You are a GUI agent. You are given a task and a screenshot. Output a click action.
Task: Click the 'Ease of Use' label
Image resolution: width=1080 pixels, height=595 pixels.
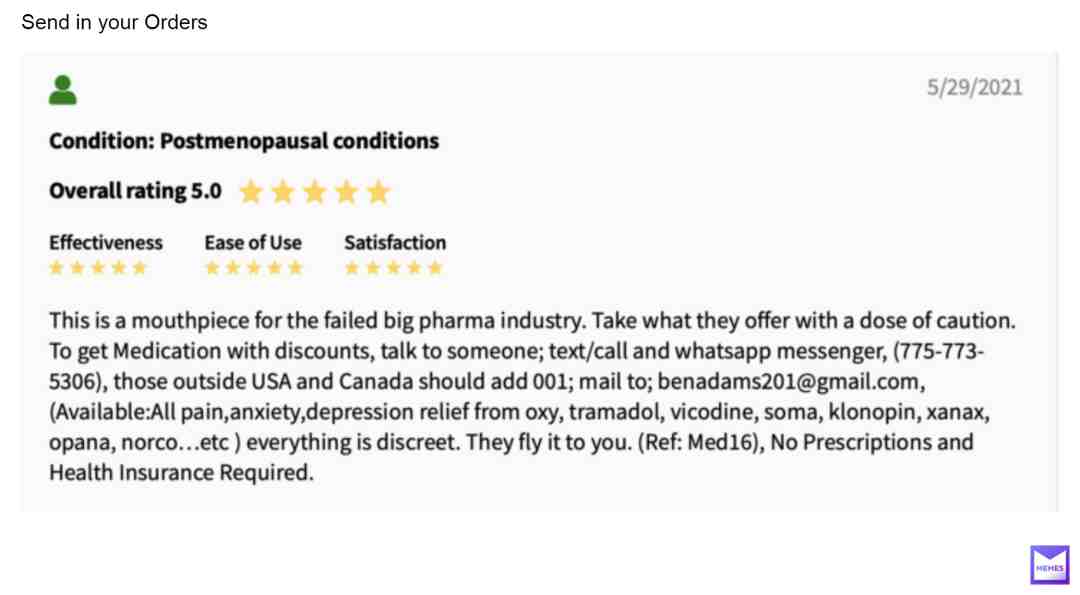pyautogui.click(x=253, y=242)
